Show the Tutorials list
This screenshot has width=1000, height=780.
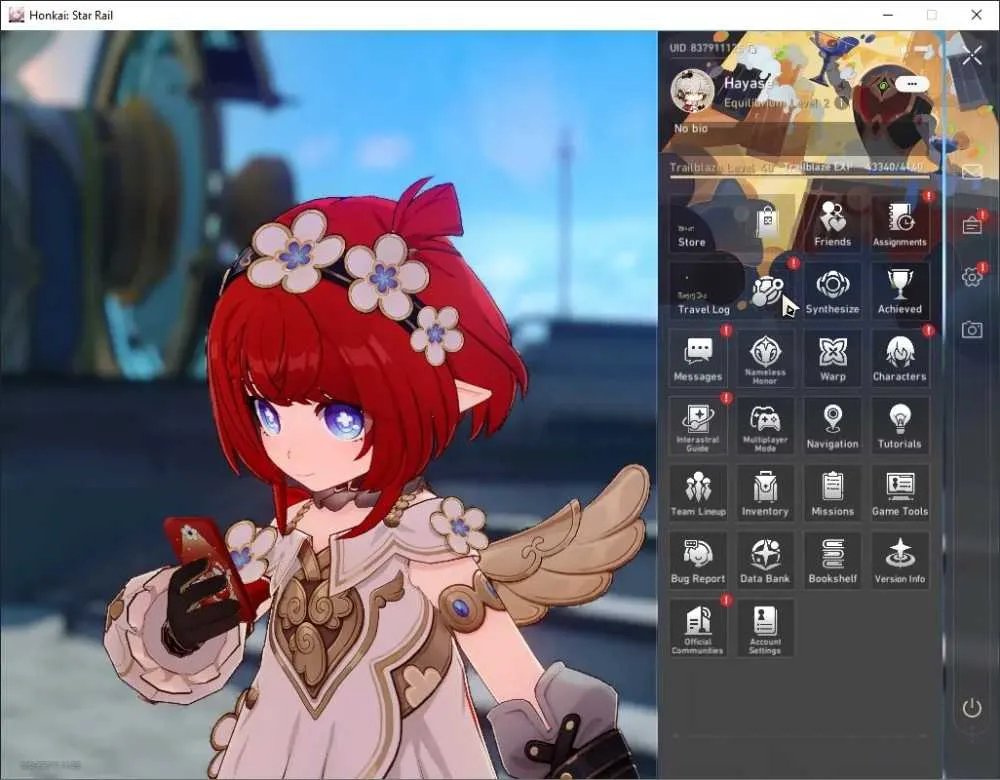tap(900, 426)
